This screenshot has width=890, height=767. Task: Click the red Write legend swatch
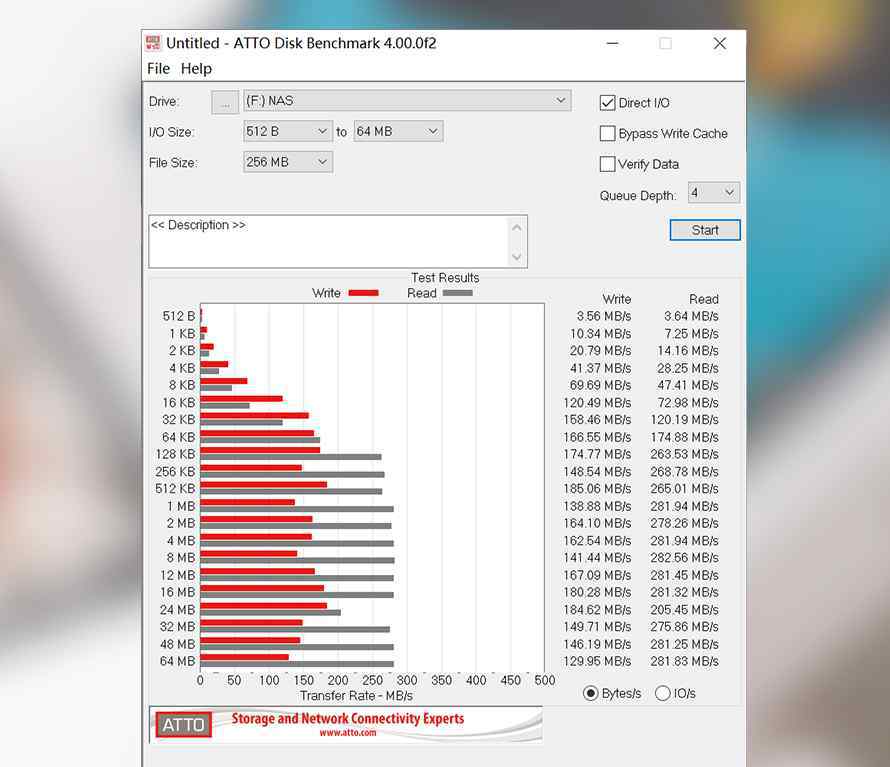(363, 293)
